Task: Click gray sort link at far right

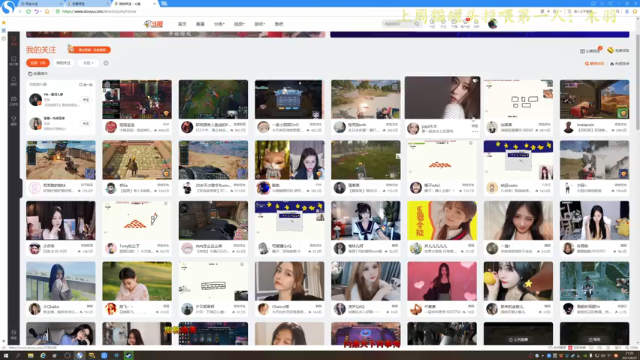Action: pos(620,64)
